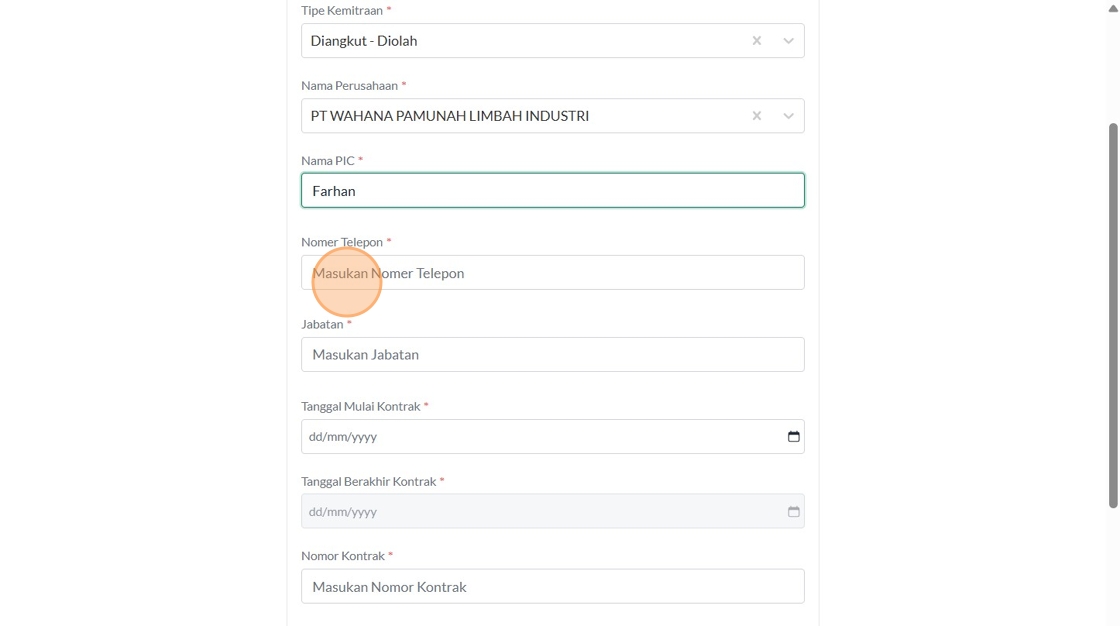Click the Nama PIC label
1120x626 pixels.
(x=328, y=160)
